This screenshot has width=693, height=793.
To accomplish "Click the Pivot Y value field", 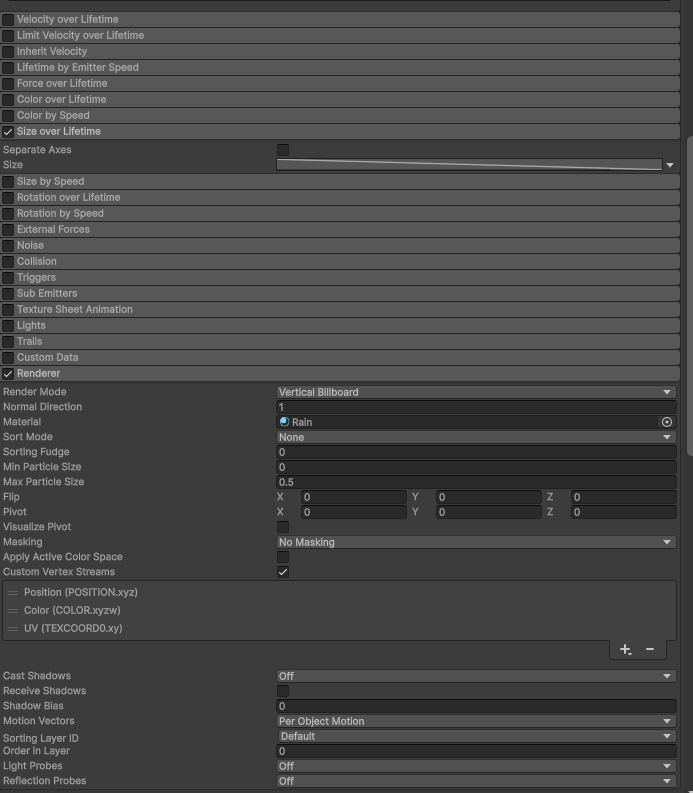I will pyautogui.click(x=489, y=512).
